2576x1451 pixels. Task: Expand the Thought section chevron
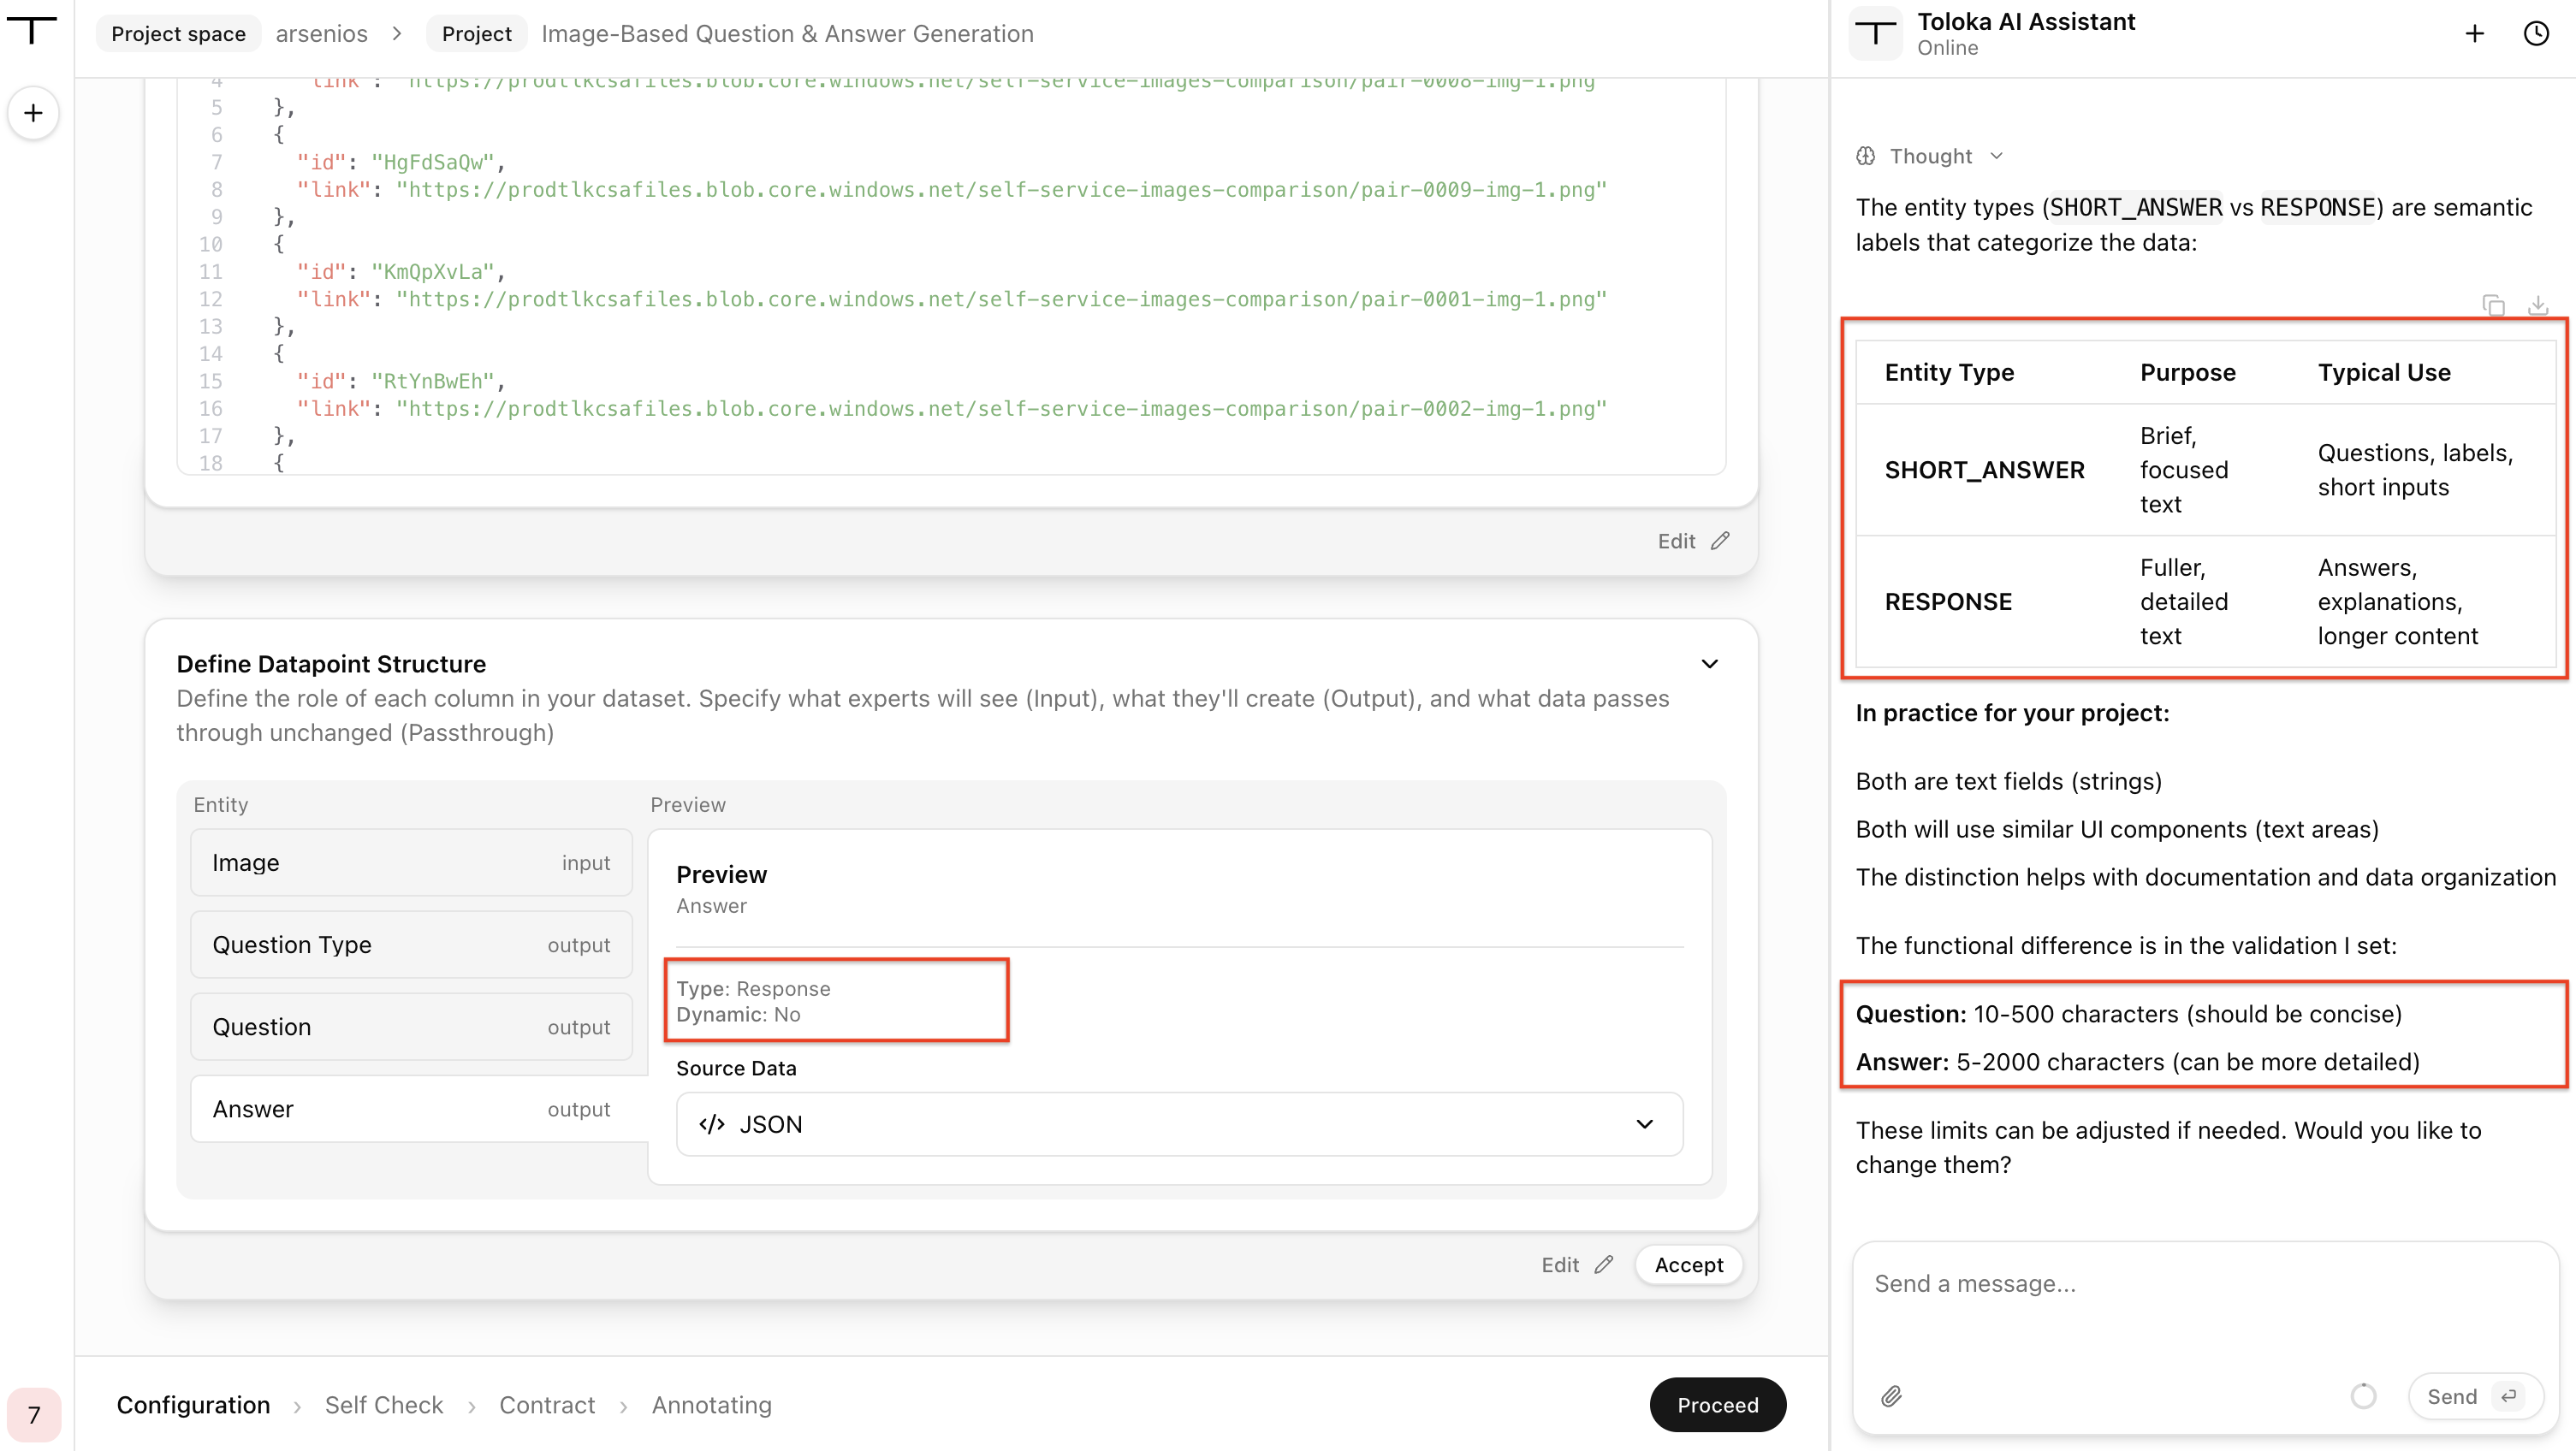click(1996, 156)
